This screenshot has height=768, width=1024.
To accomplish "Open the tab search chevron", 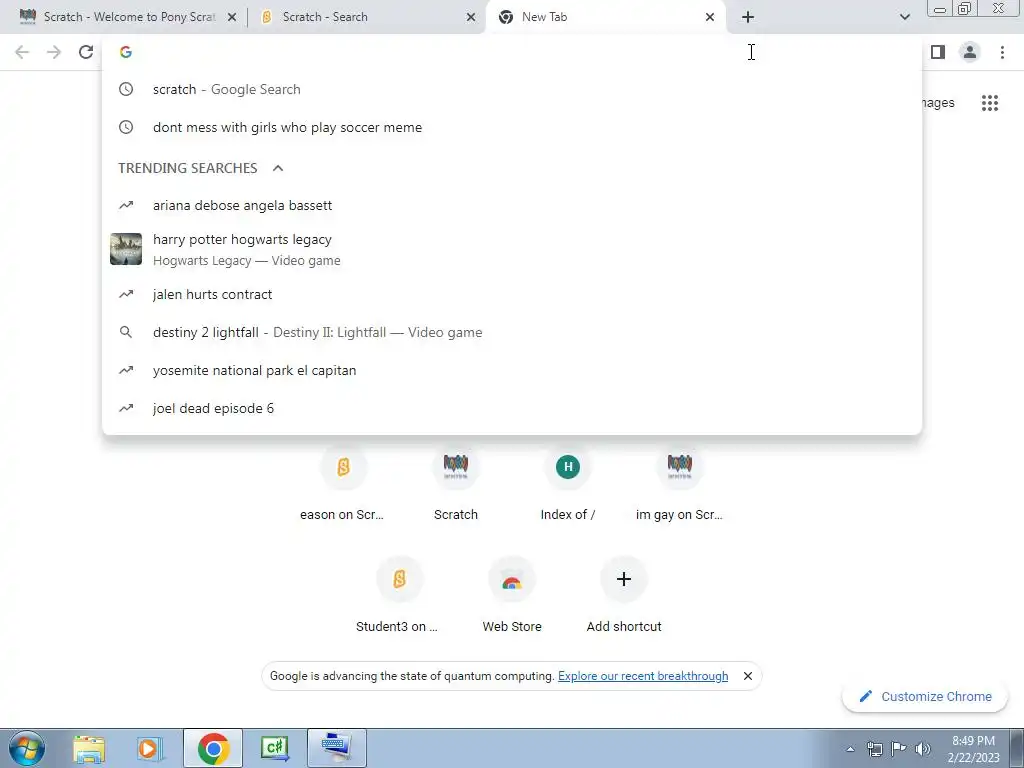I will pos(904,17).
